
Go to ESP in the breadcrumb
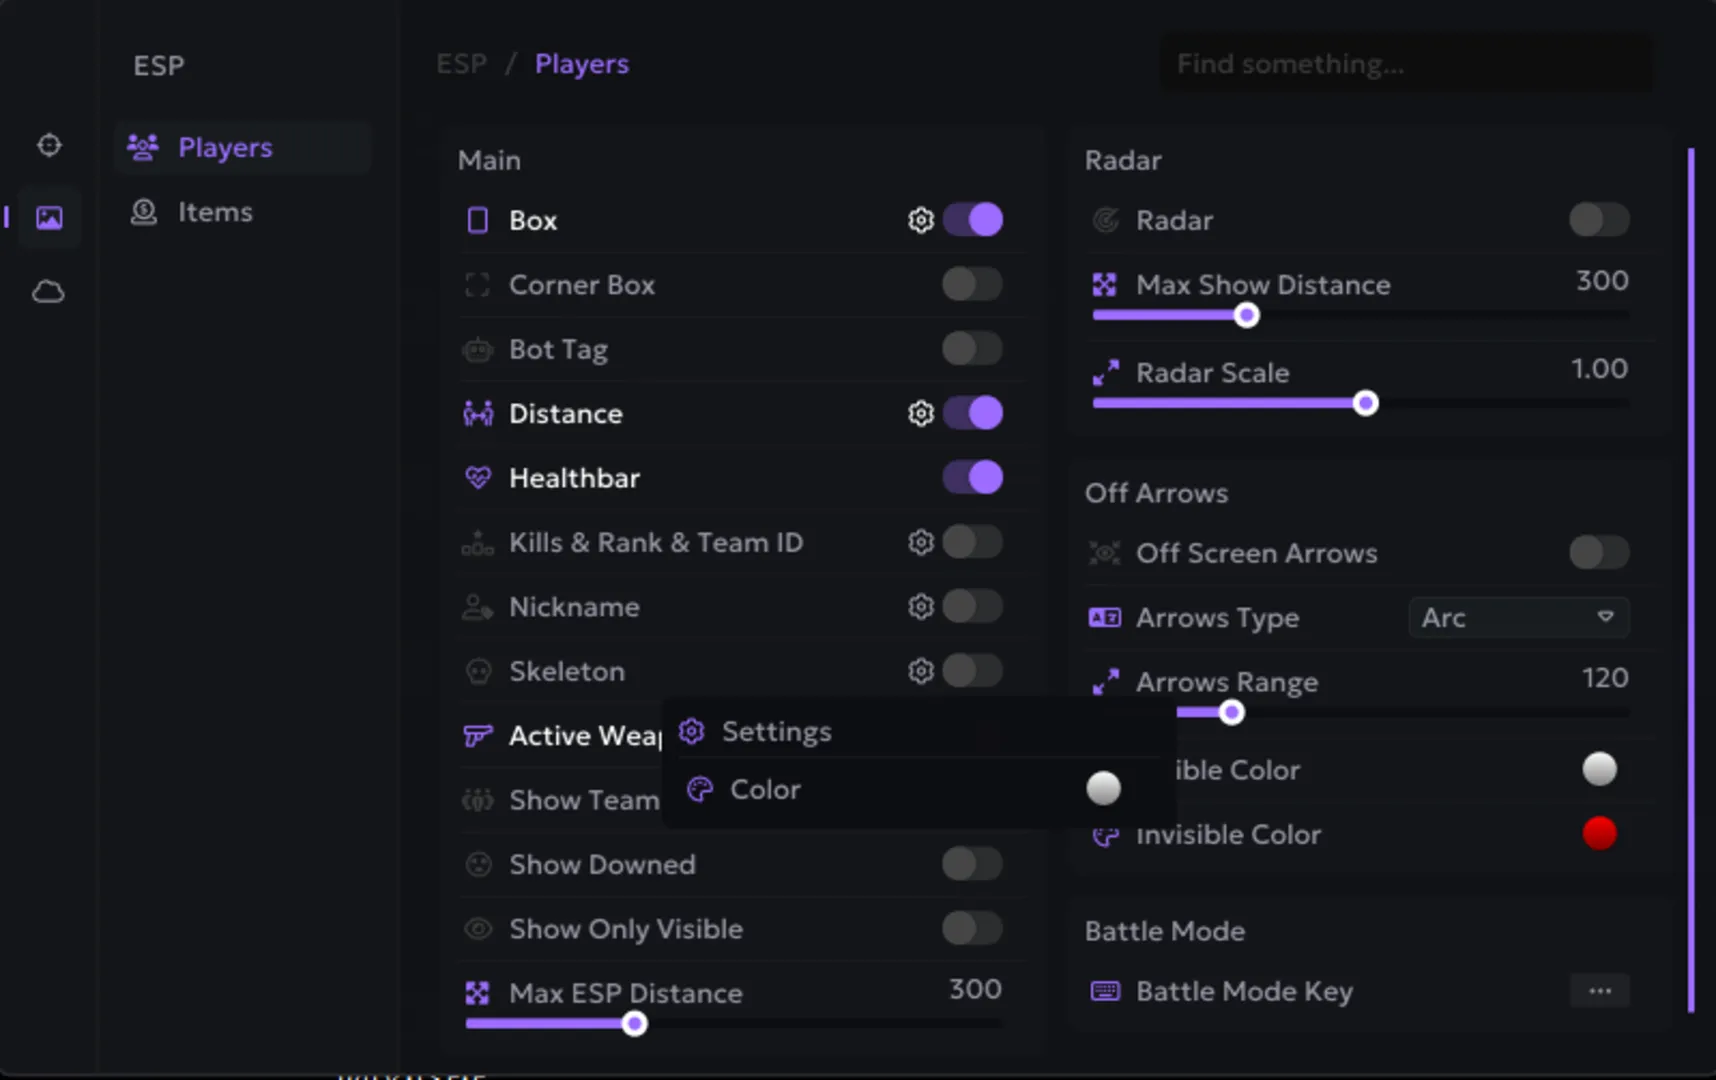tap(462, 64)
